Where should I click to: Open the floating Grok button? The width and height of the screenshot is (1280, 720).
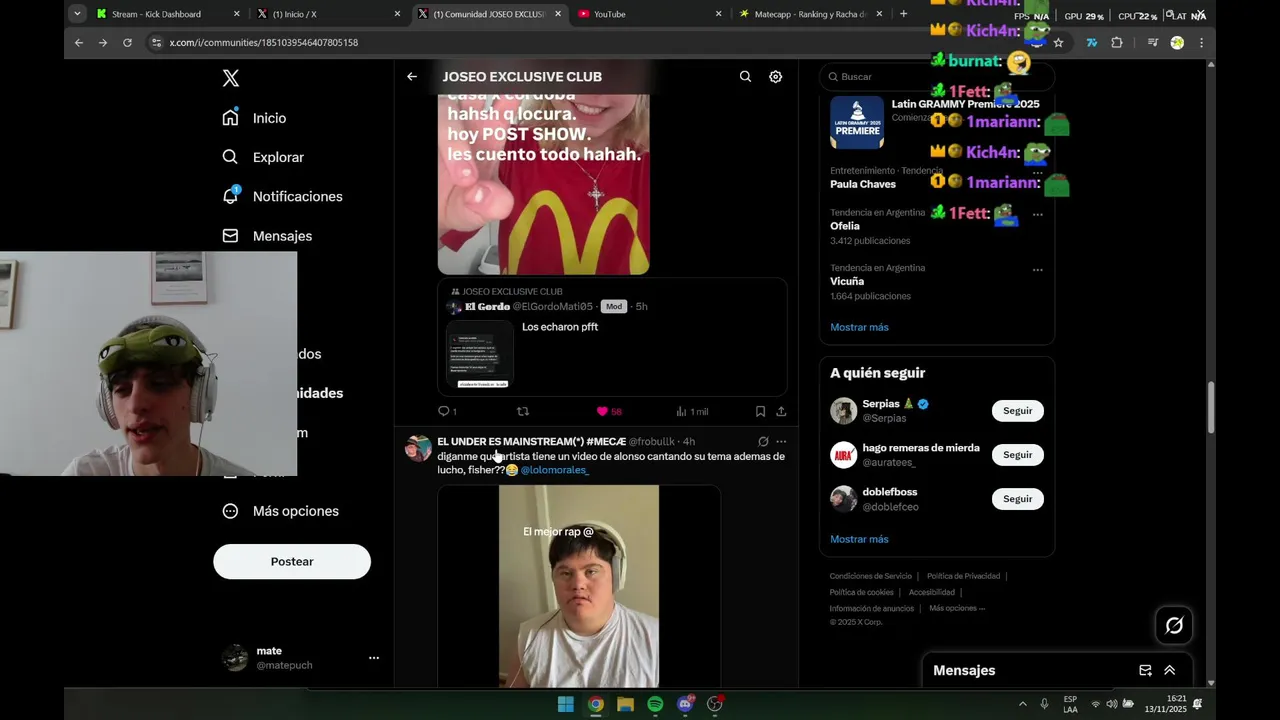coord(1174,625)
